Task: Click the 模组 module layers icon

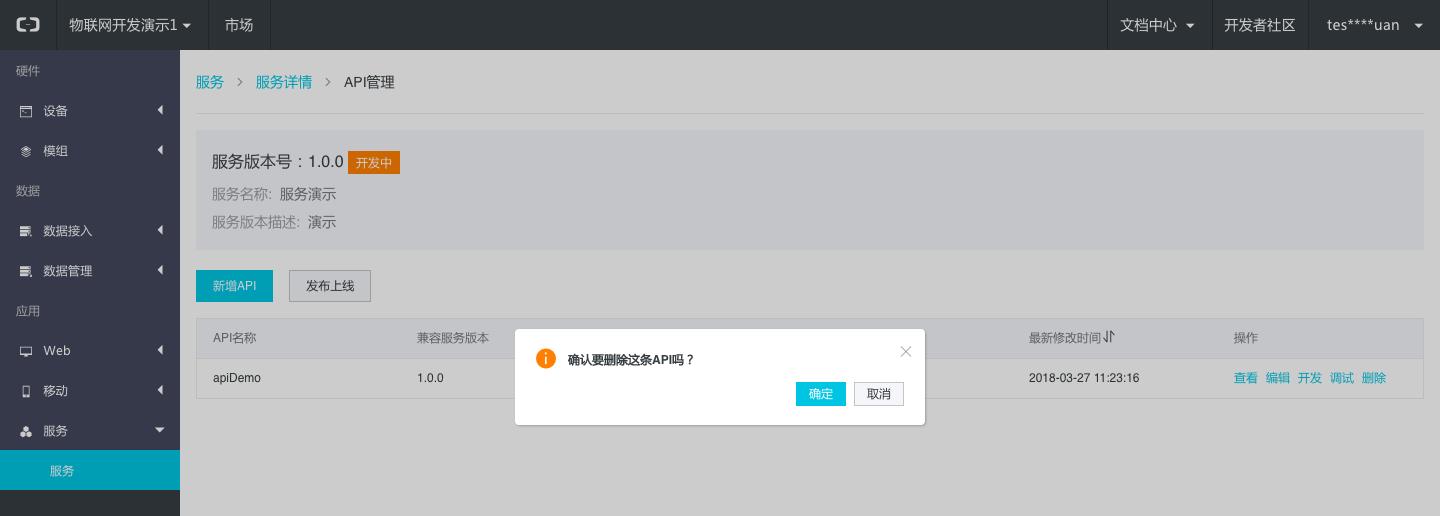Action: click(26, 151)
